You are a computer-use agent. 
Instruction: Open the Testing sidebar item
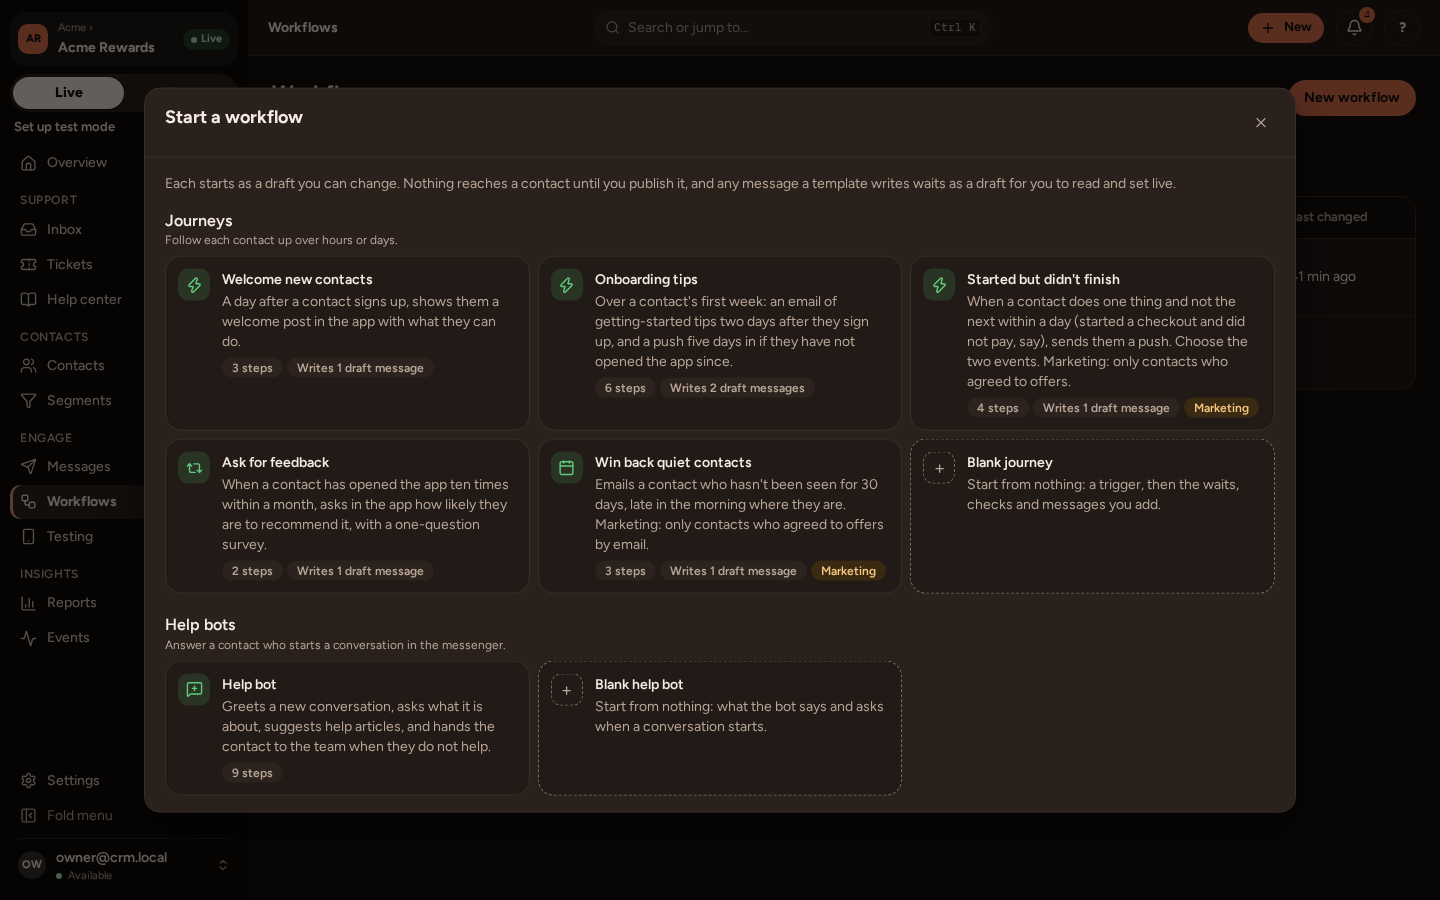69,537
